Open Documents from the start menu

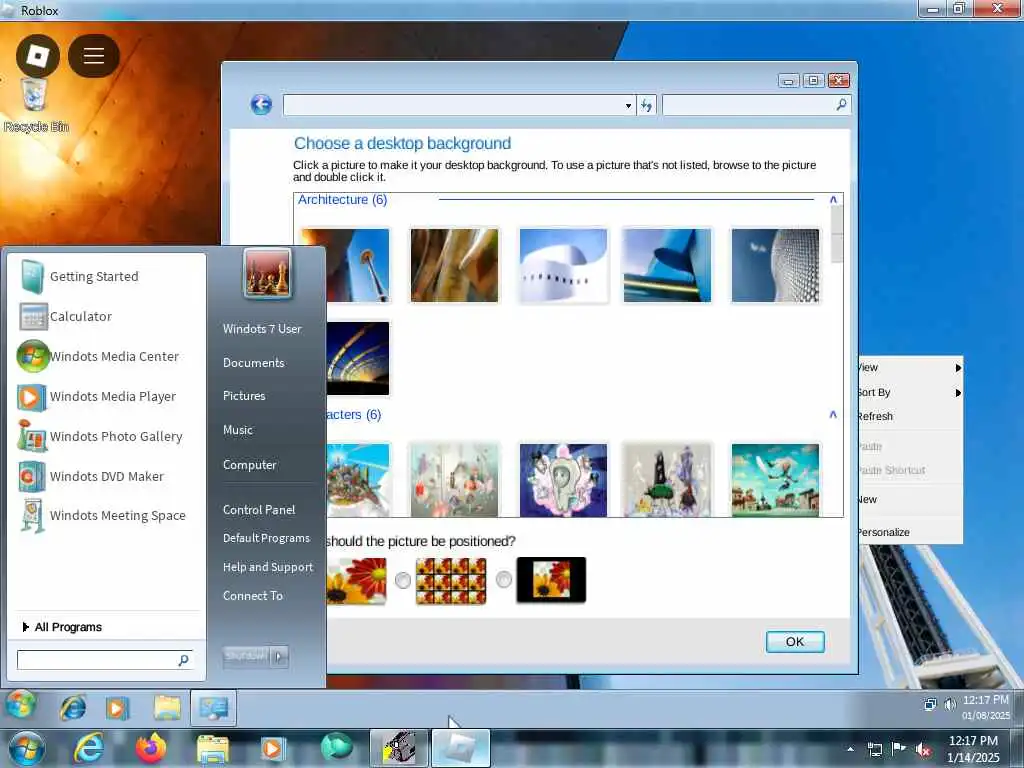[x=253, y=362]
